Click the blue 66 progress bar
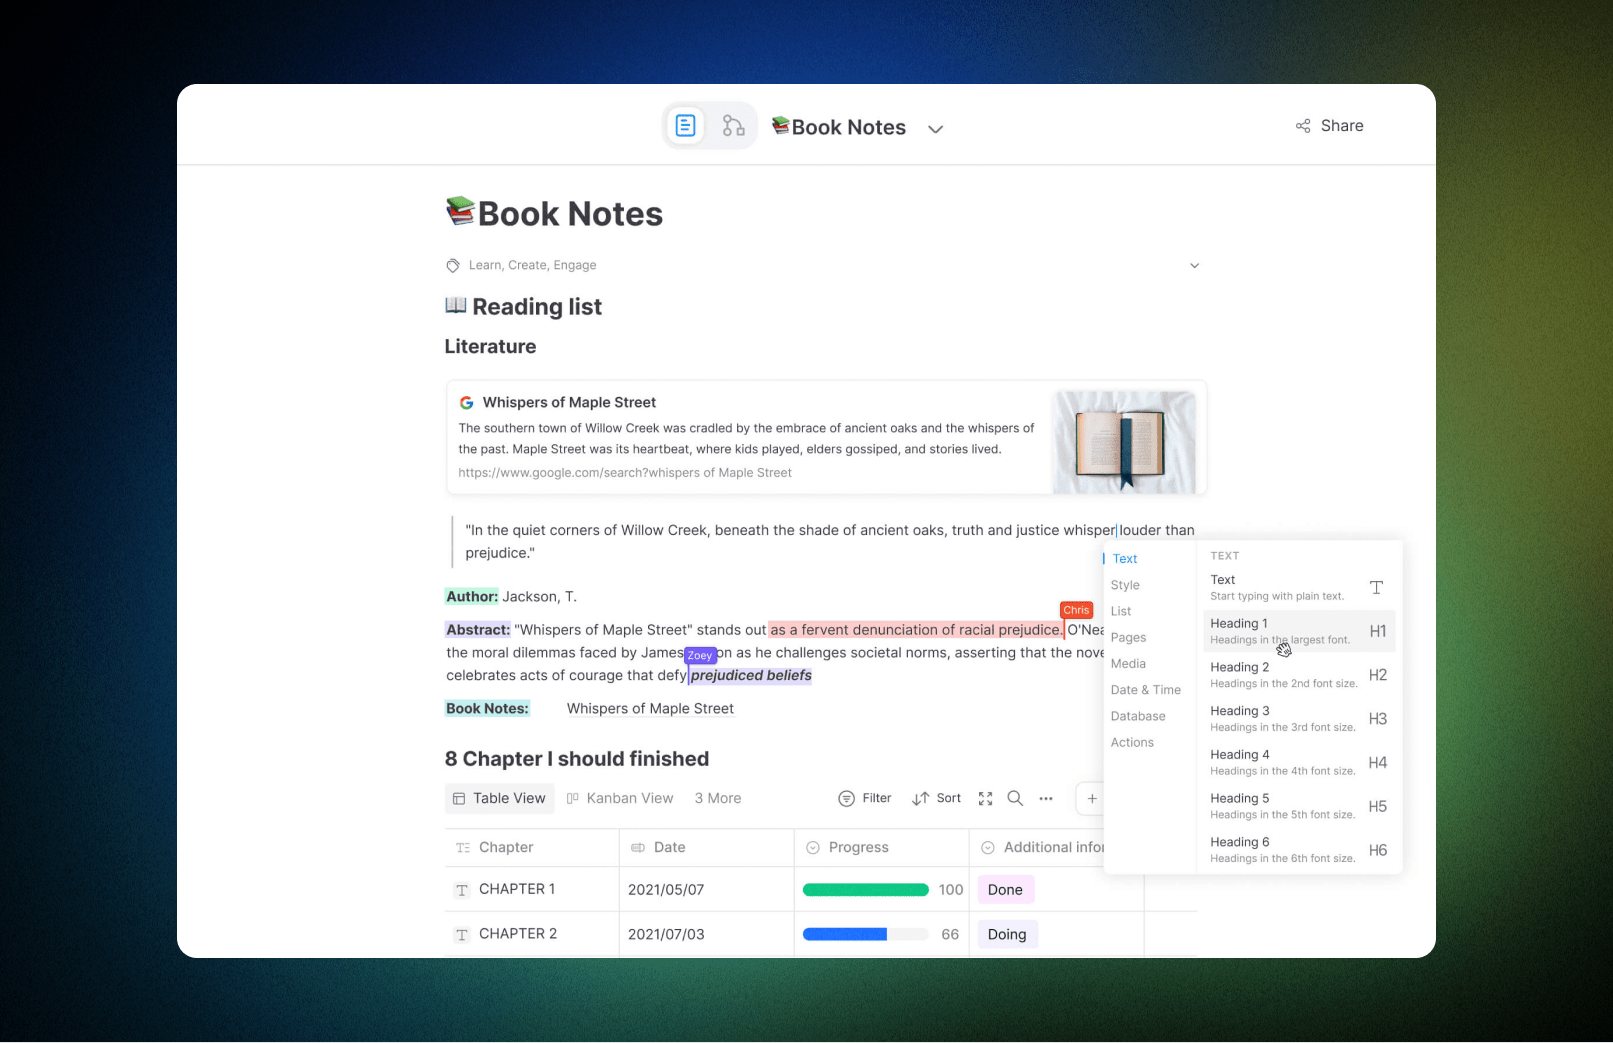The height and width of the screenshot is (1043, 1613). tap(866, 934)
